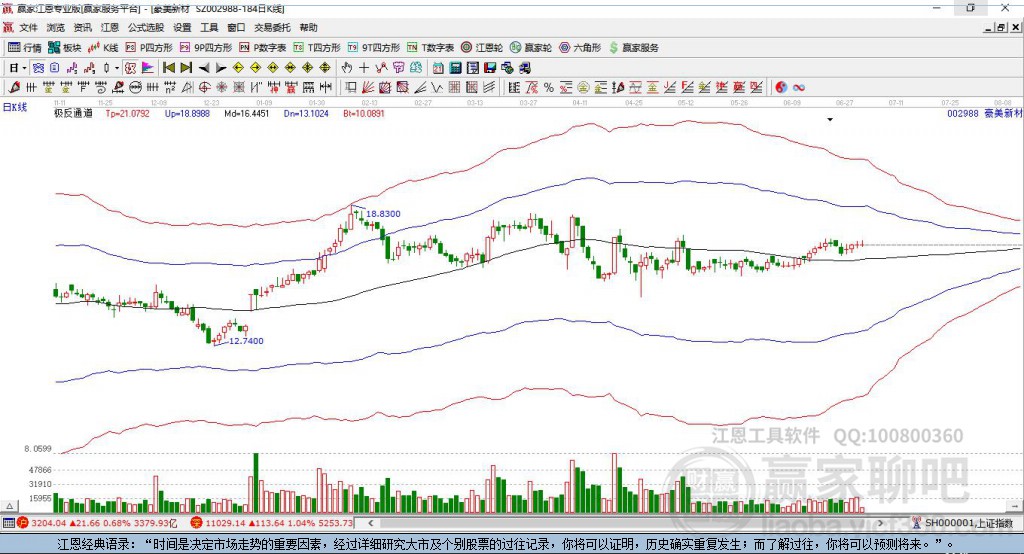Open the calendar icon
This screenshot has width=1024, height=554.
[438, 68]
